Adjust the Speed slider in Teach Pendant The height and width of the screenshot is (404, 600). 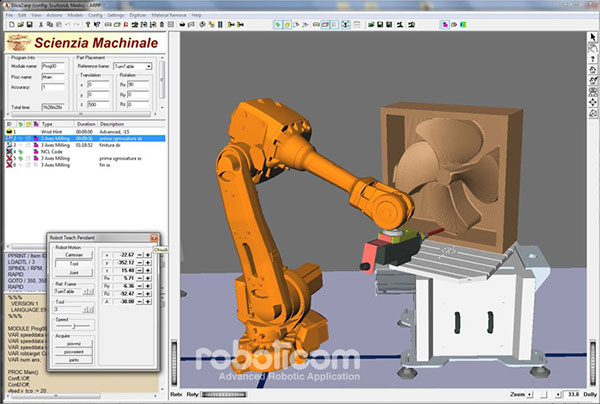click(73, 326)
